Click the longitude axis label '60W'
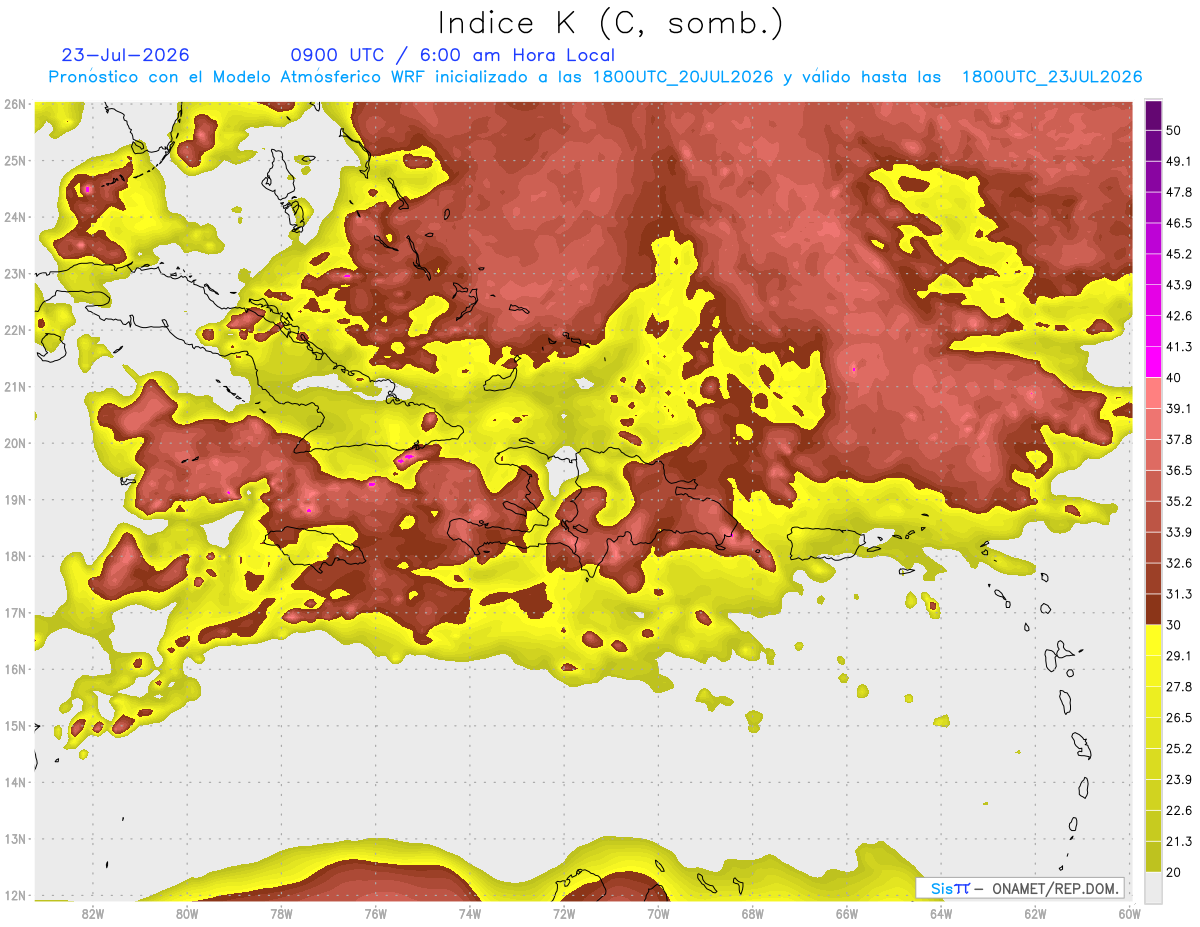 [1129, 913]
